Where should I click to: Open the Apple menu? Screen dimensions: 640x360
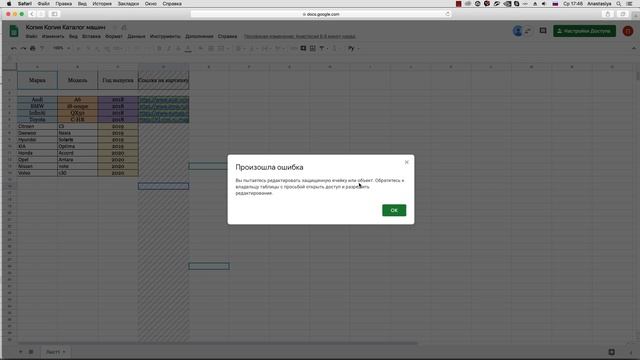coord(9,4)
